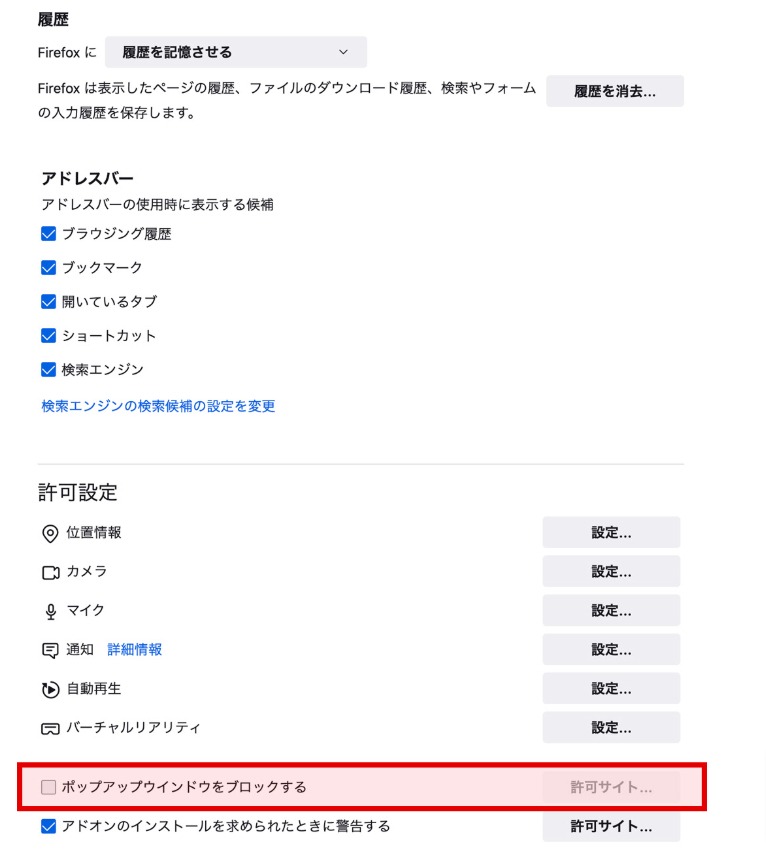Click 許可サイト button for add-on installs
This screenshot has width=766, height=867.
611,827
